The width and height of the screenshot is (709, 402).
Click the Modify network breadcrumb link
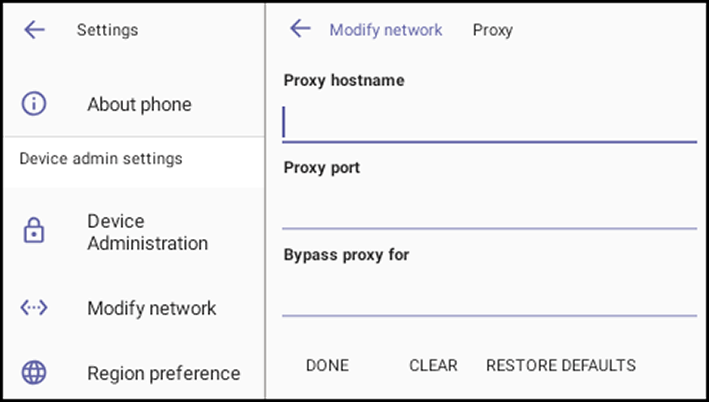[386, 30]
